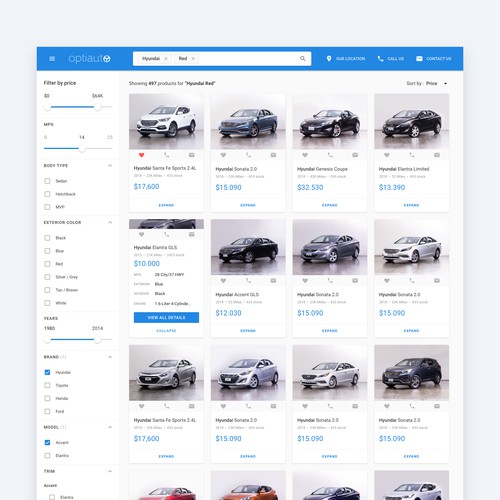
Task: Check the Hatchback body type
Action: [47, 194]
